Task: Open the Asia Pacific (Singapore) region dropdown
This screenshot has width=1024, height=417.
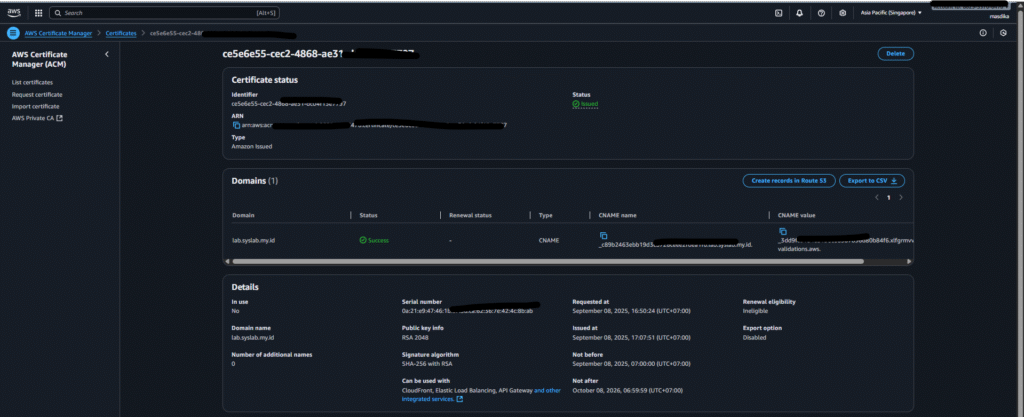Action: tap(891, 12)
